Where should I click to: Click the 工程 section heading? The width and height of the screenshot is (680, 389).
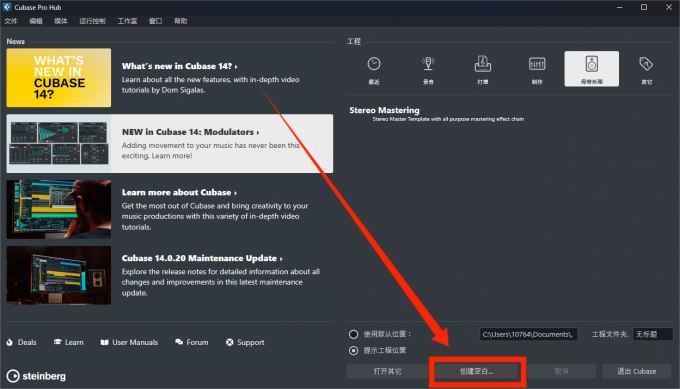[353, 42]
